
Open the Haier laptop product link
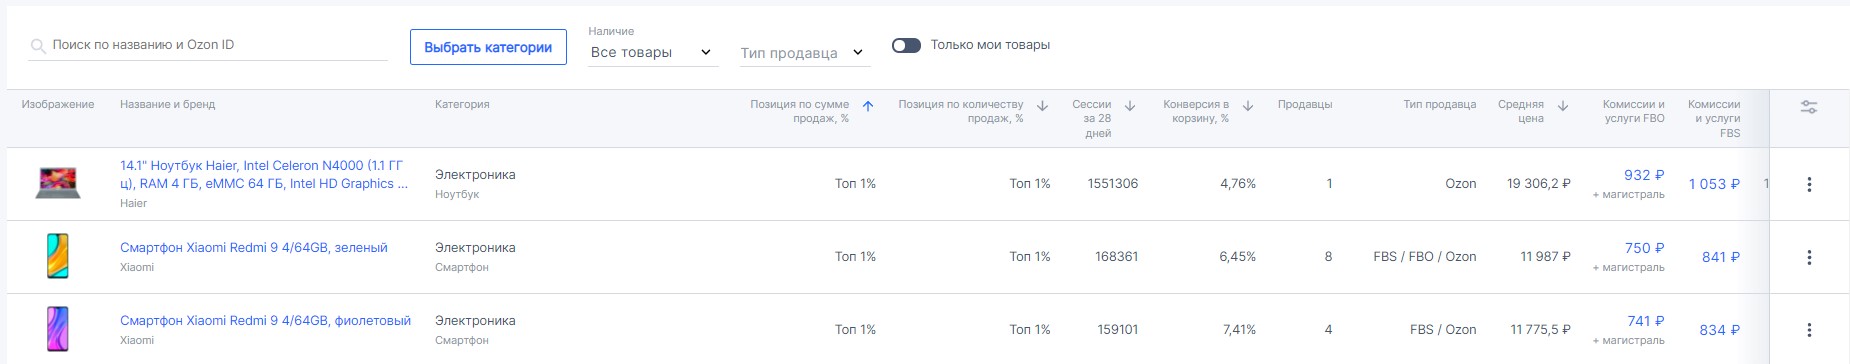[264, 175]
